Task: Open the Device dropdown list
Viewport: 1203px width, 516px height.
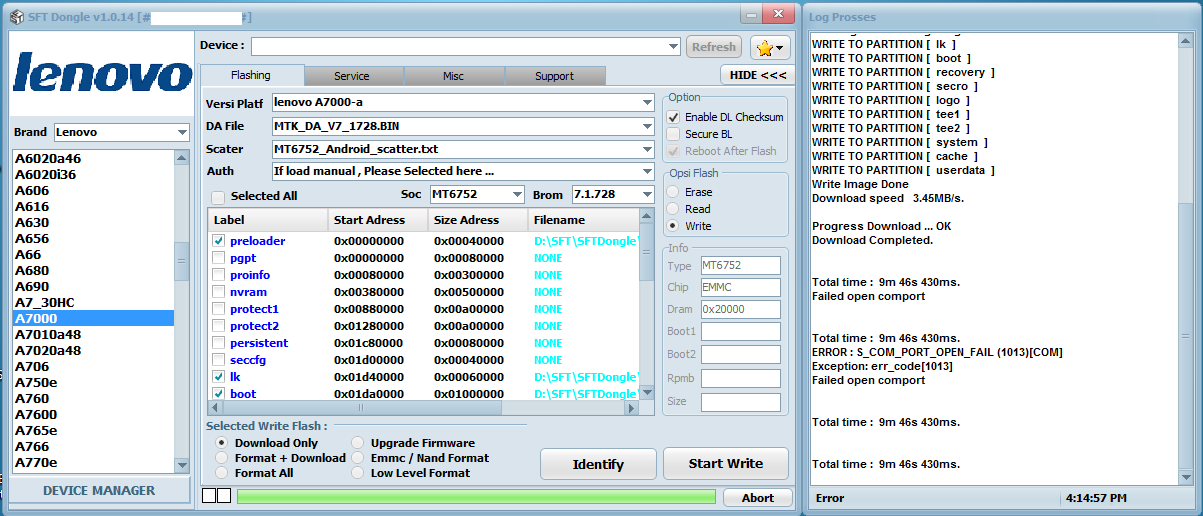Action: [673, 46]
